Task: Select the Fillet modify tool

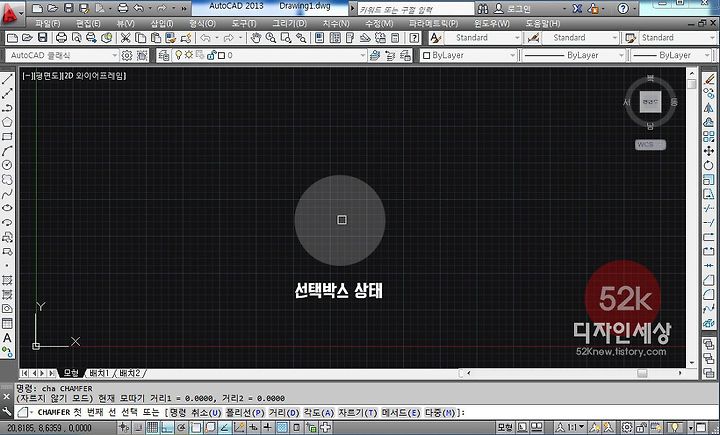Action: pyautogui.click(x=709, y=294)
